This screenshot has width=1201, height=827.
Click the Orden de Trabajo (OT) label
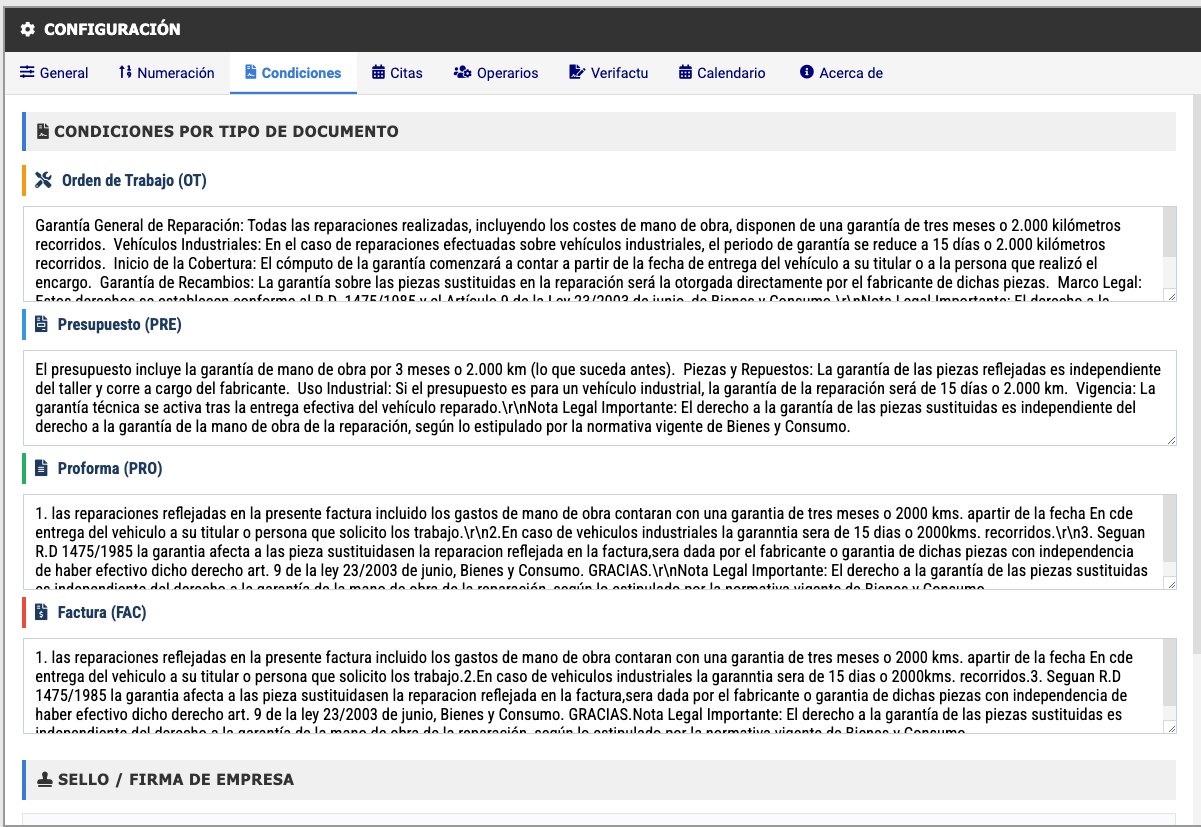134,180
